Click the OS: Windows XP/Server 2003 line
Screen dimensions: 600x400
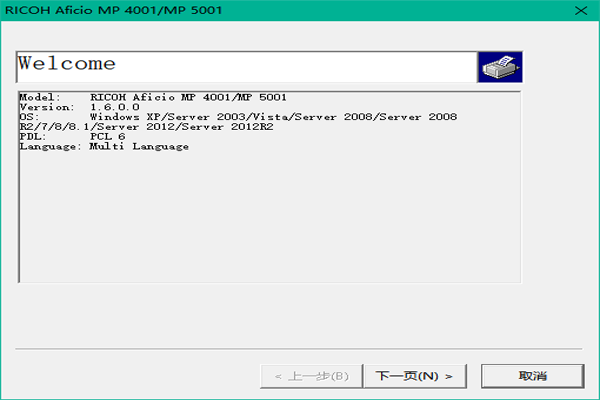tap(238, 117)
